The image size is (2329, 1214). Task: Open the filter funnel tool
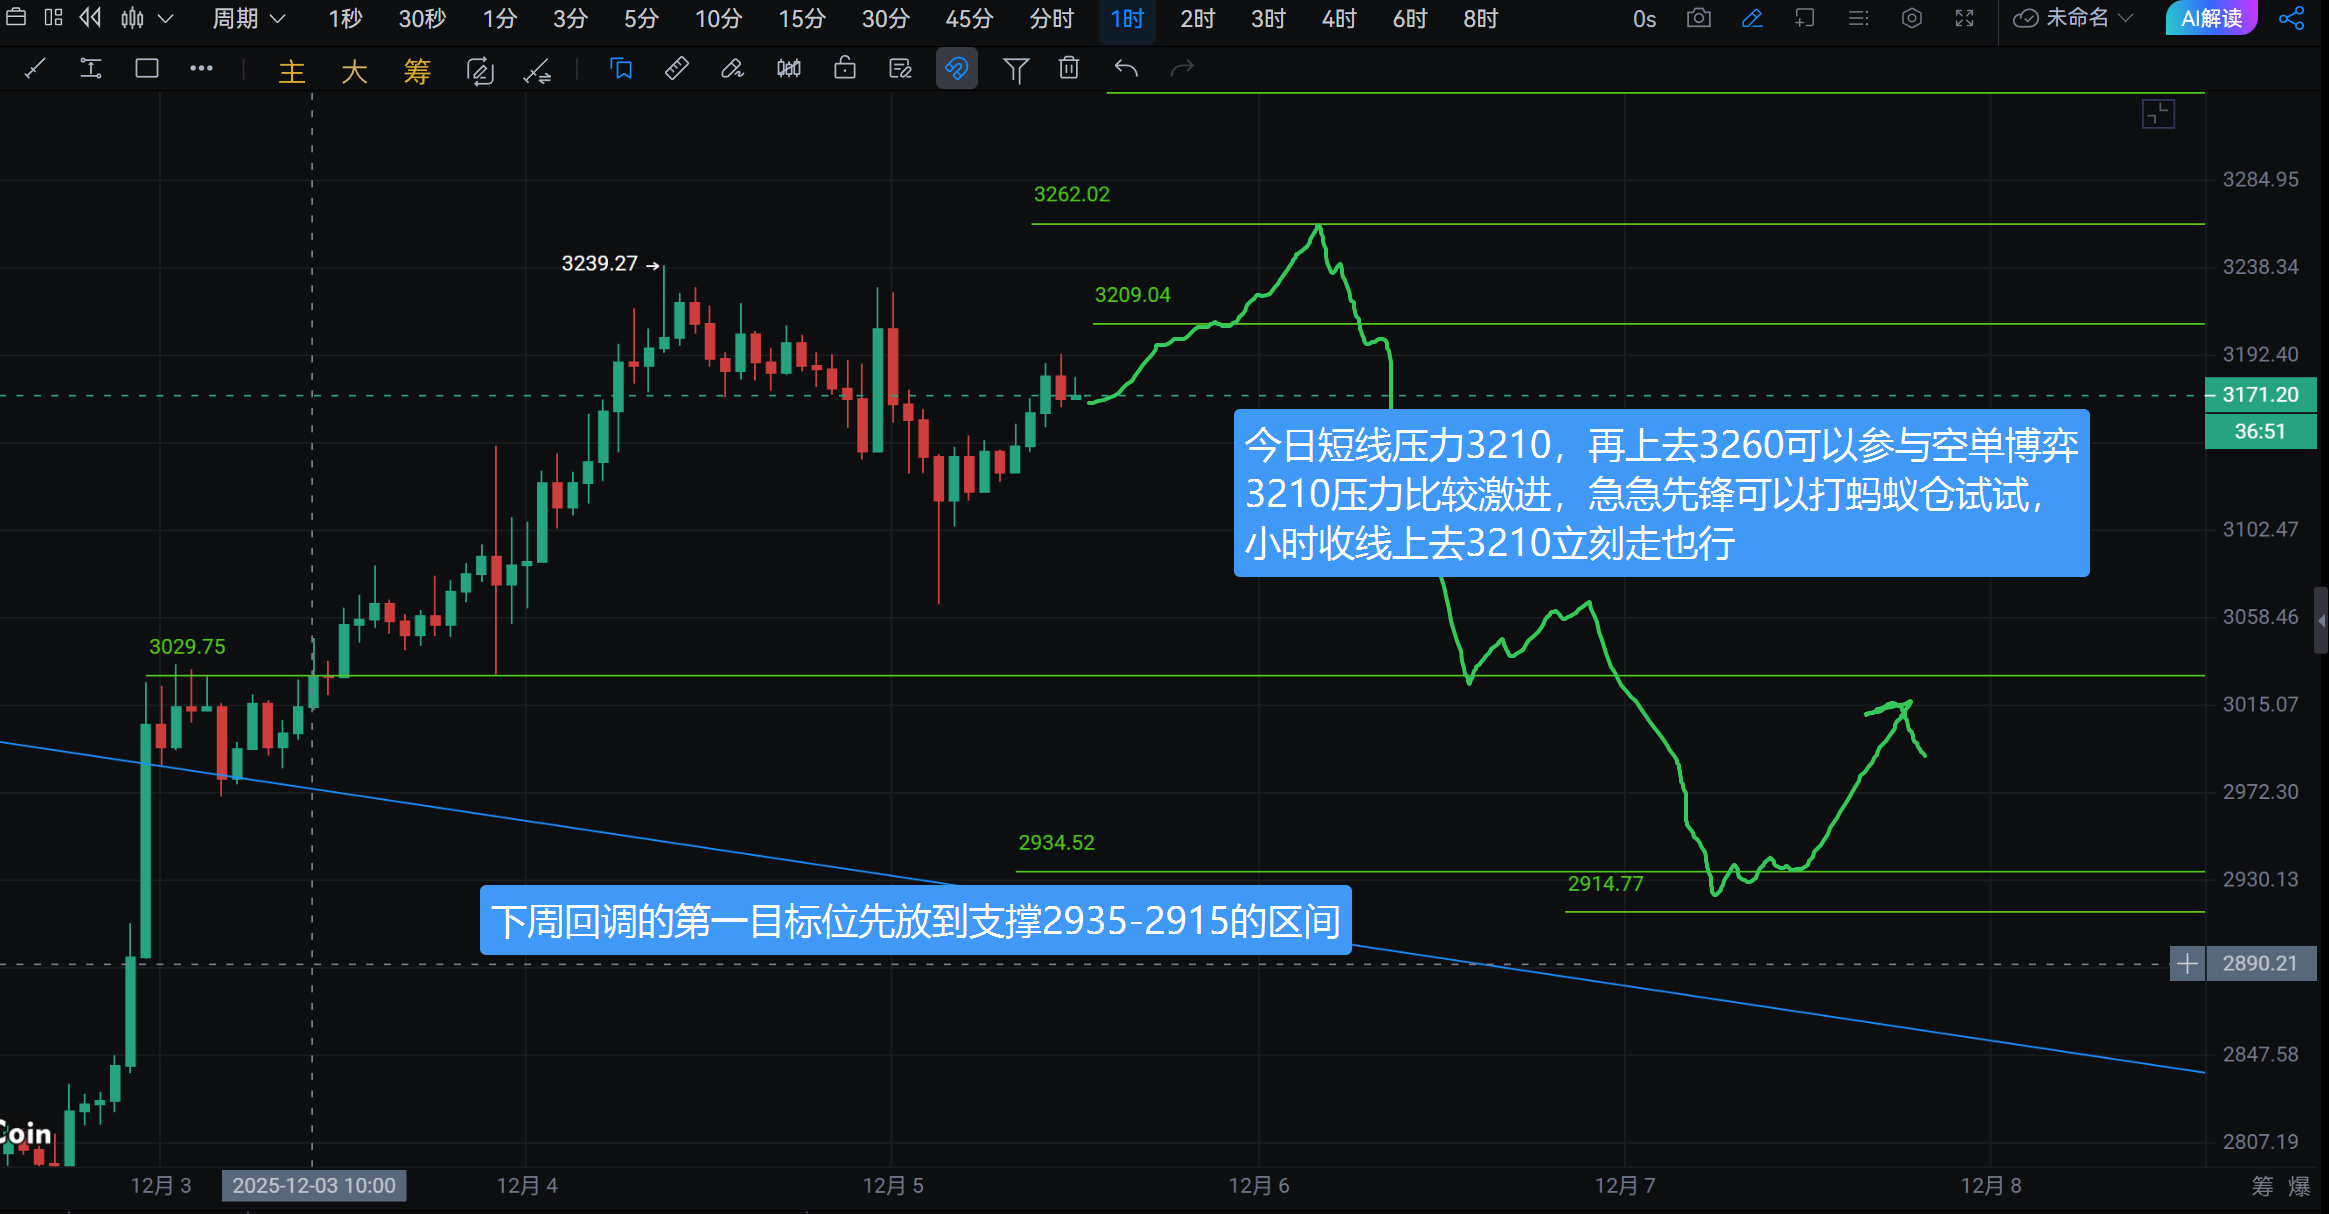pyautogui.click(x=1015, y=69)
